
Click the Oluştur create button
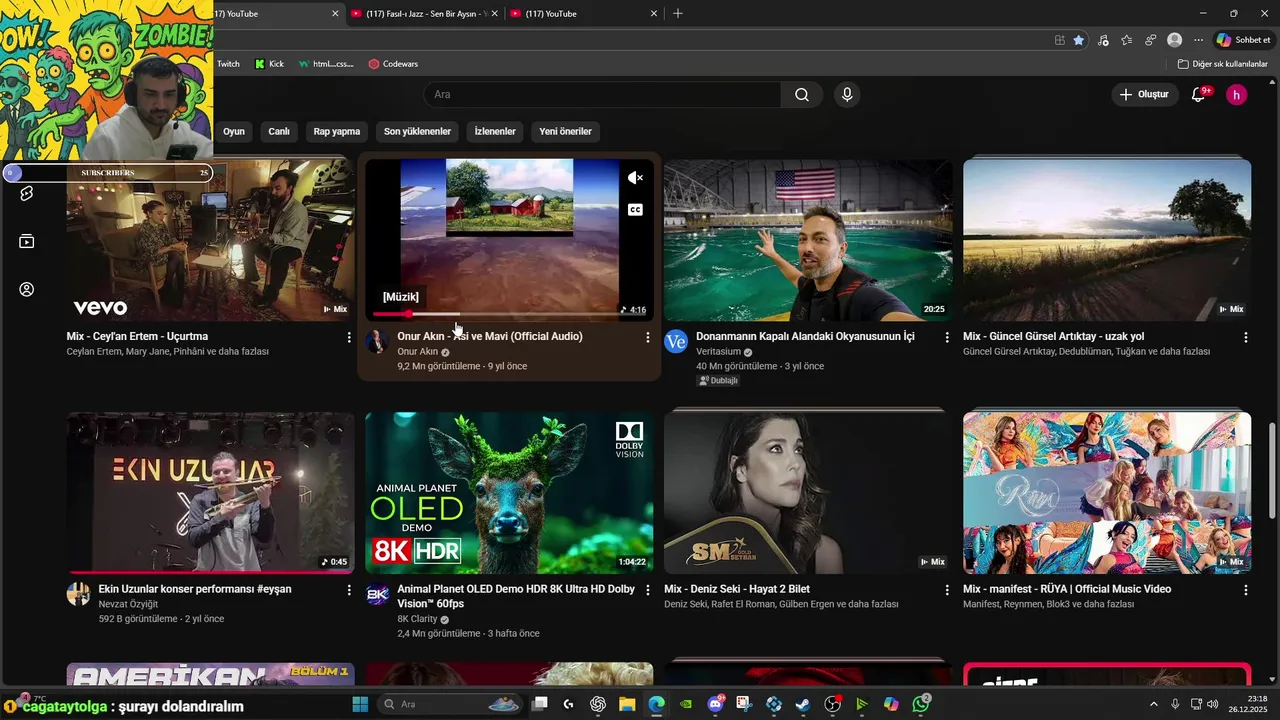[1144, 95]
